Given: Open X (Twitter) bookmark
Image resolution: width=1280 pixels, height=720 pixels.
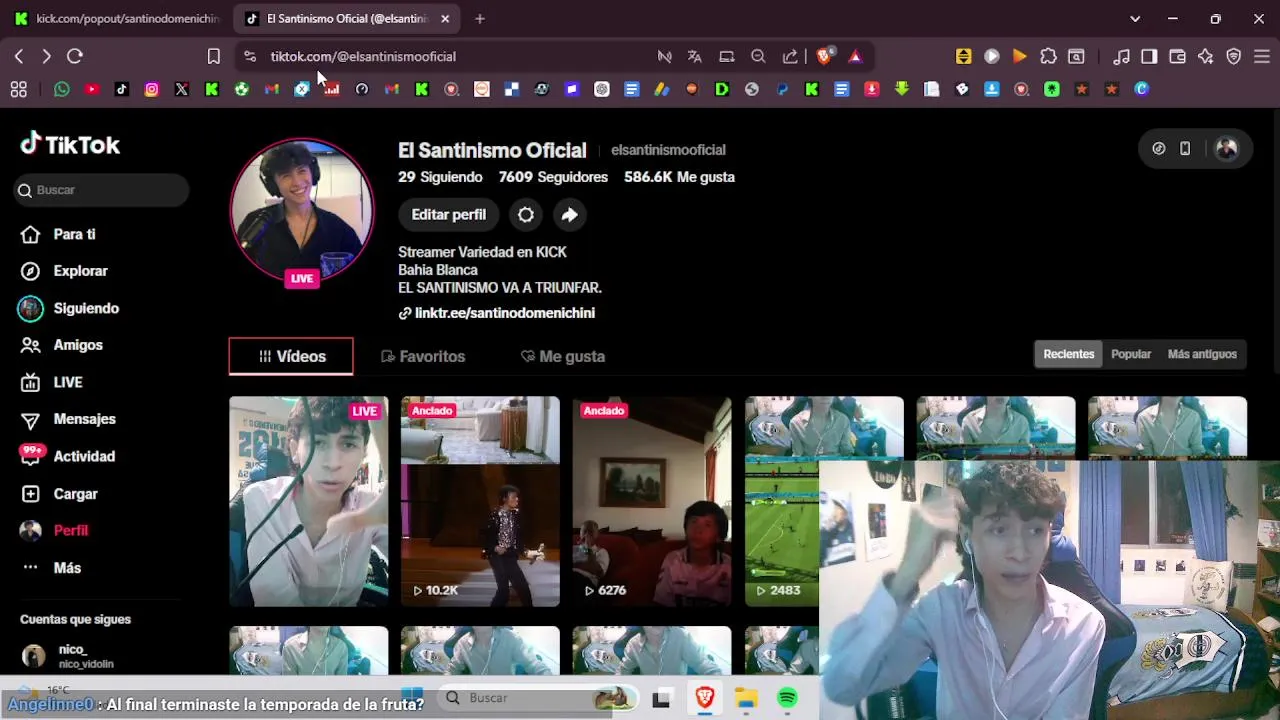Looking at the screenshot, I should click(182, 89).
